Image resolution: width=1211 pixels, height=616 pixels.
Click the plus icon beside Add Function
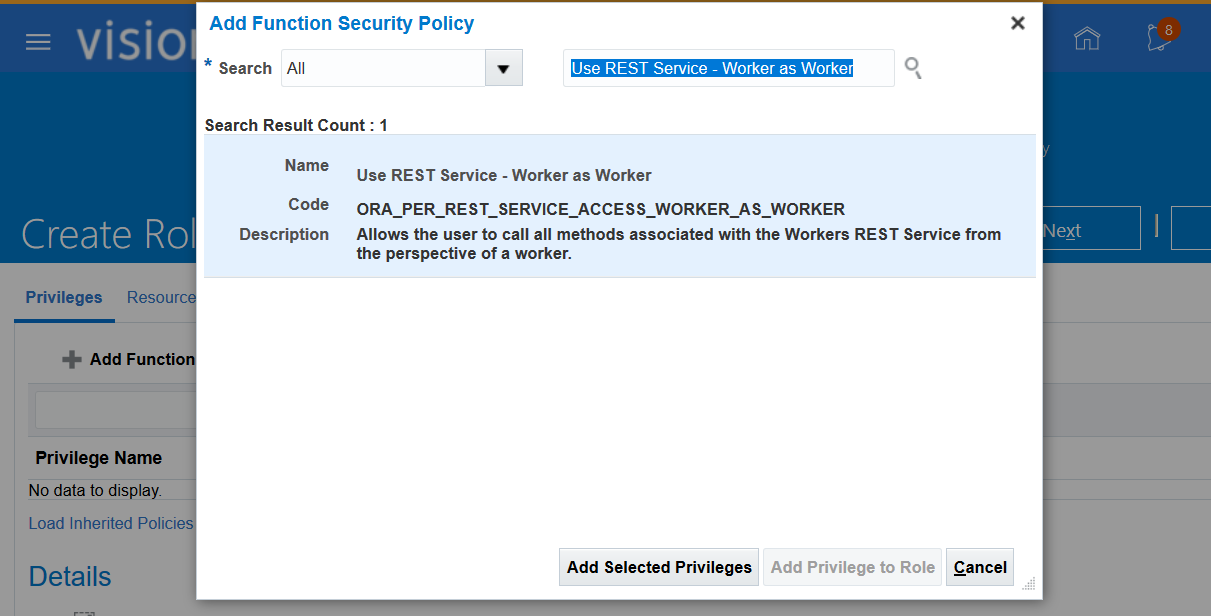click(72, 359)
